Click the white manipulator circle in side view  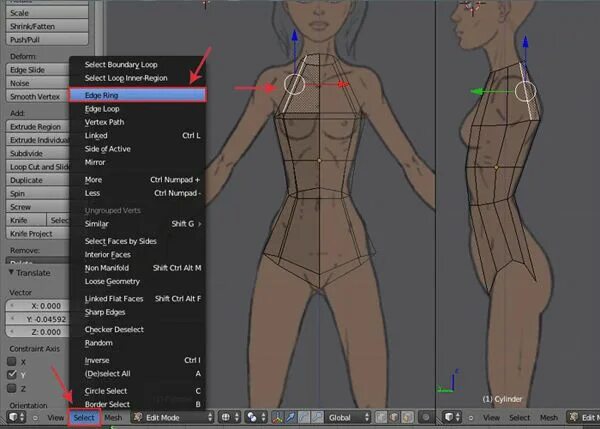(525, 91)
